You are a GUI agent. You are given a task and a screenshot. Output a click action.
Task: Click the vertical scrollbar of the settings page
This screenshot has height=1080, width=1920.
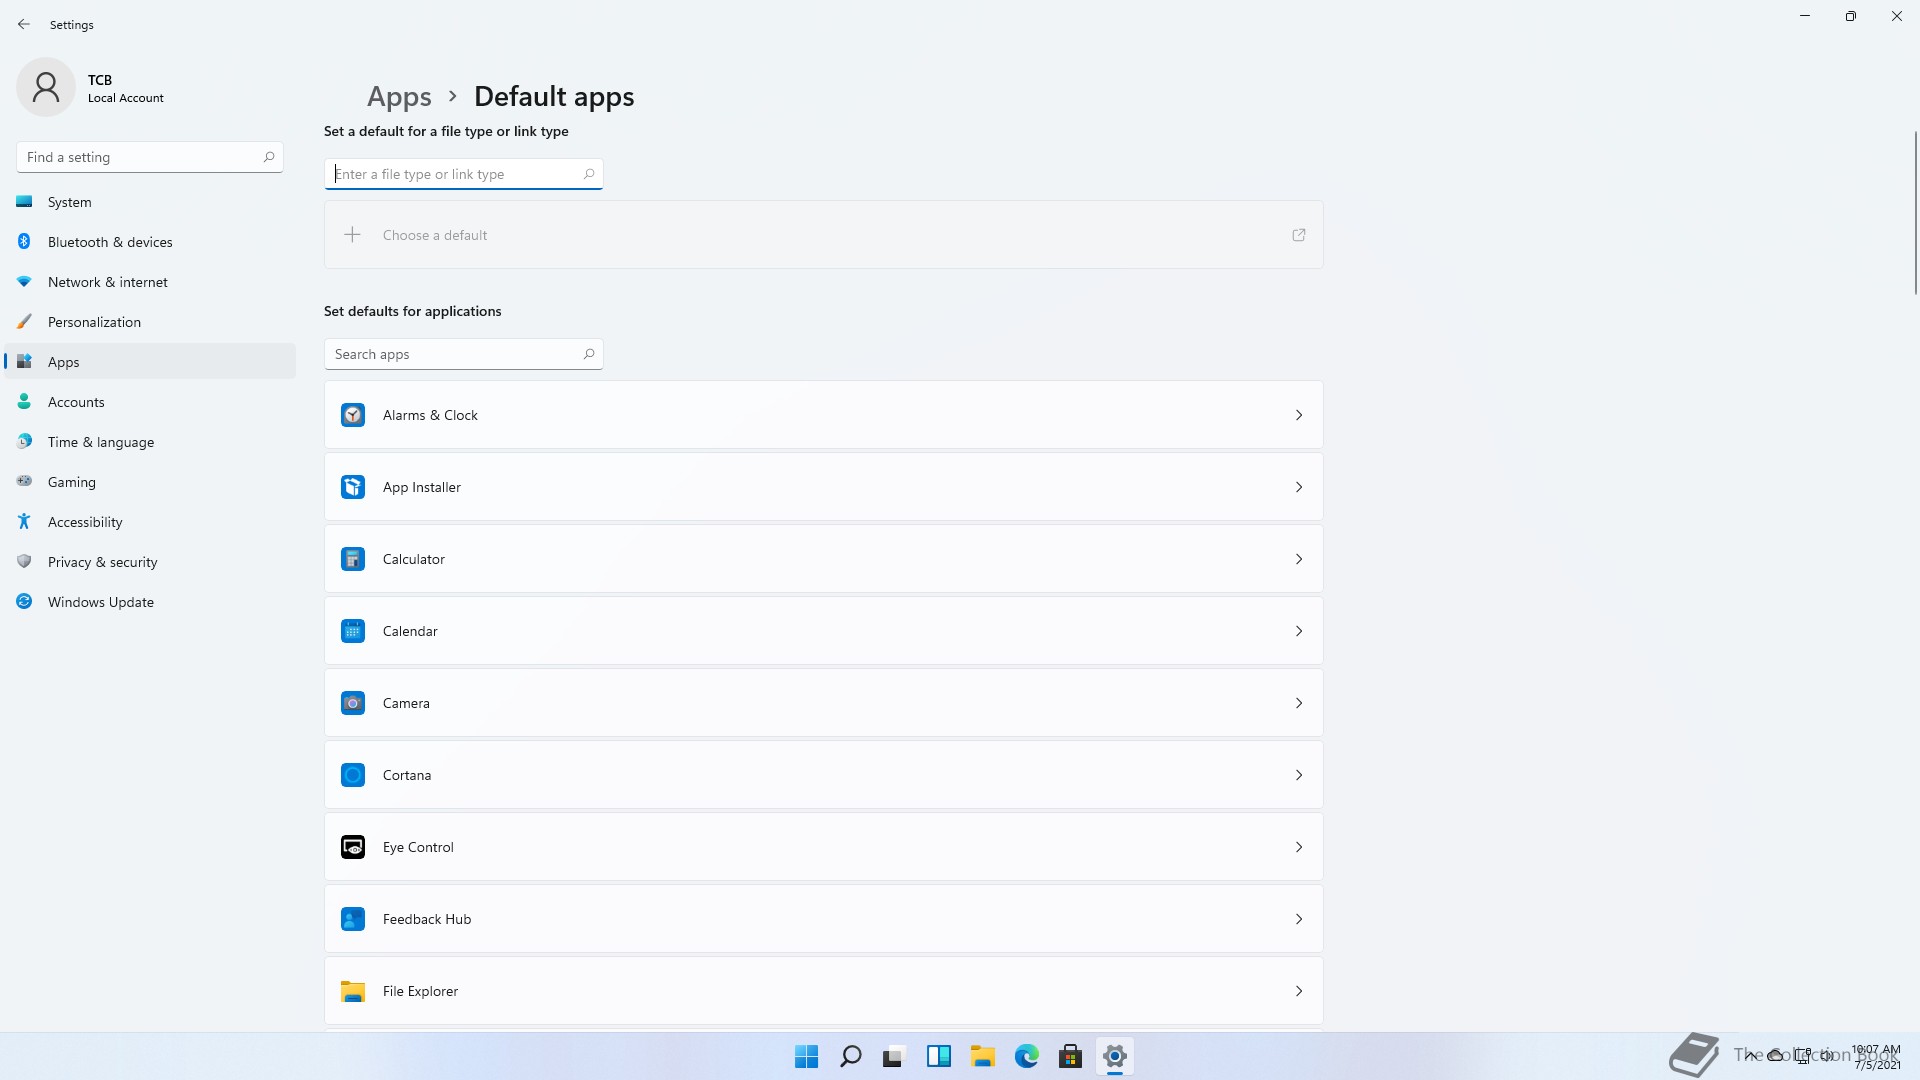point(1915,212)
